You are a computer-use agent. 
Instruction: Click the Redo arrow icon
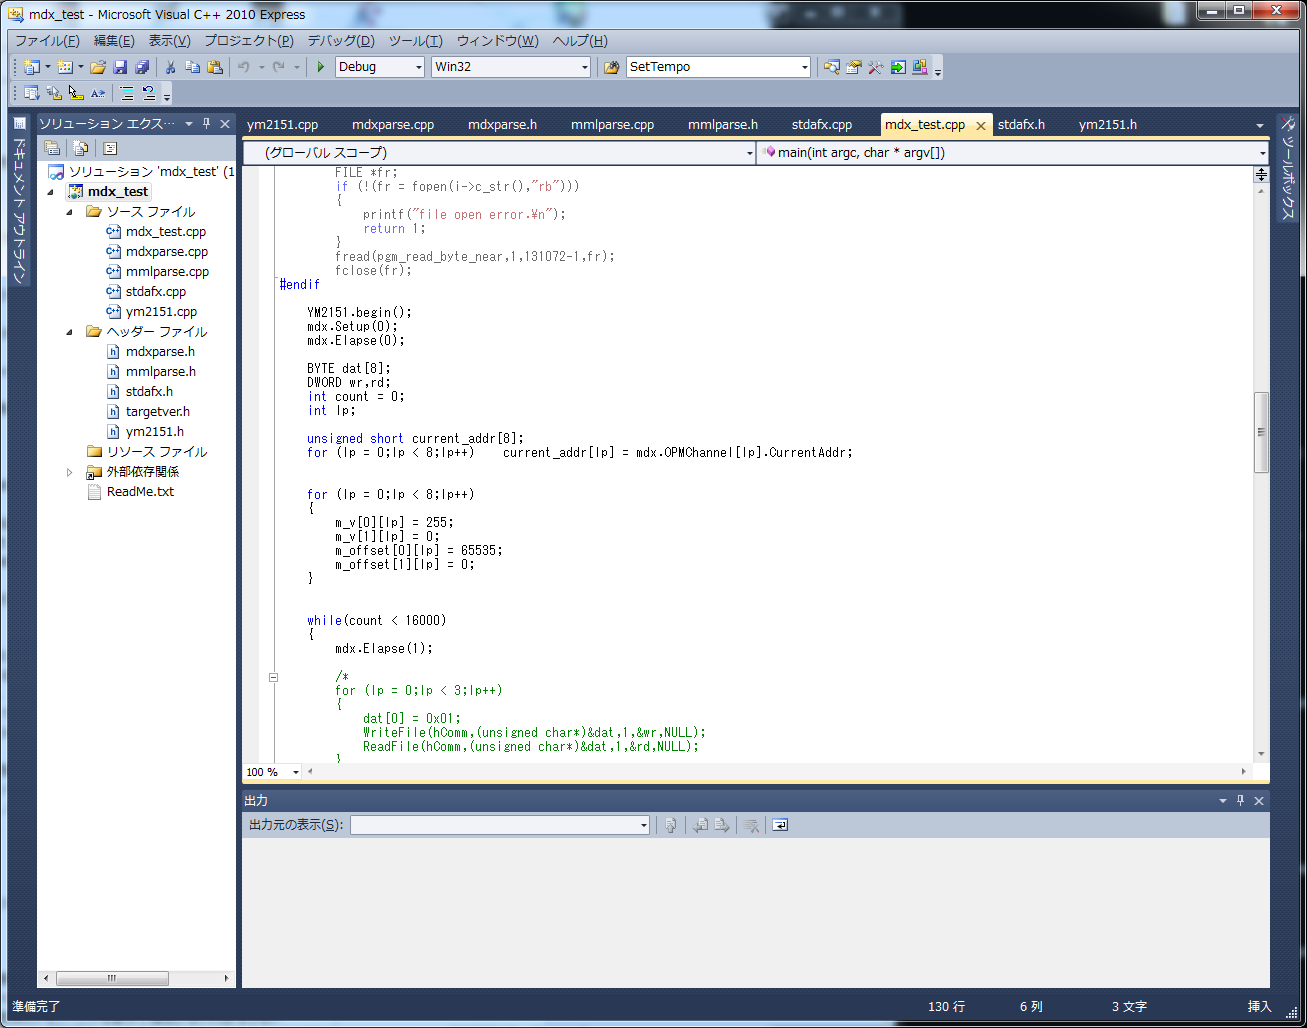point(279,67)
